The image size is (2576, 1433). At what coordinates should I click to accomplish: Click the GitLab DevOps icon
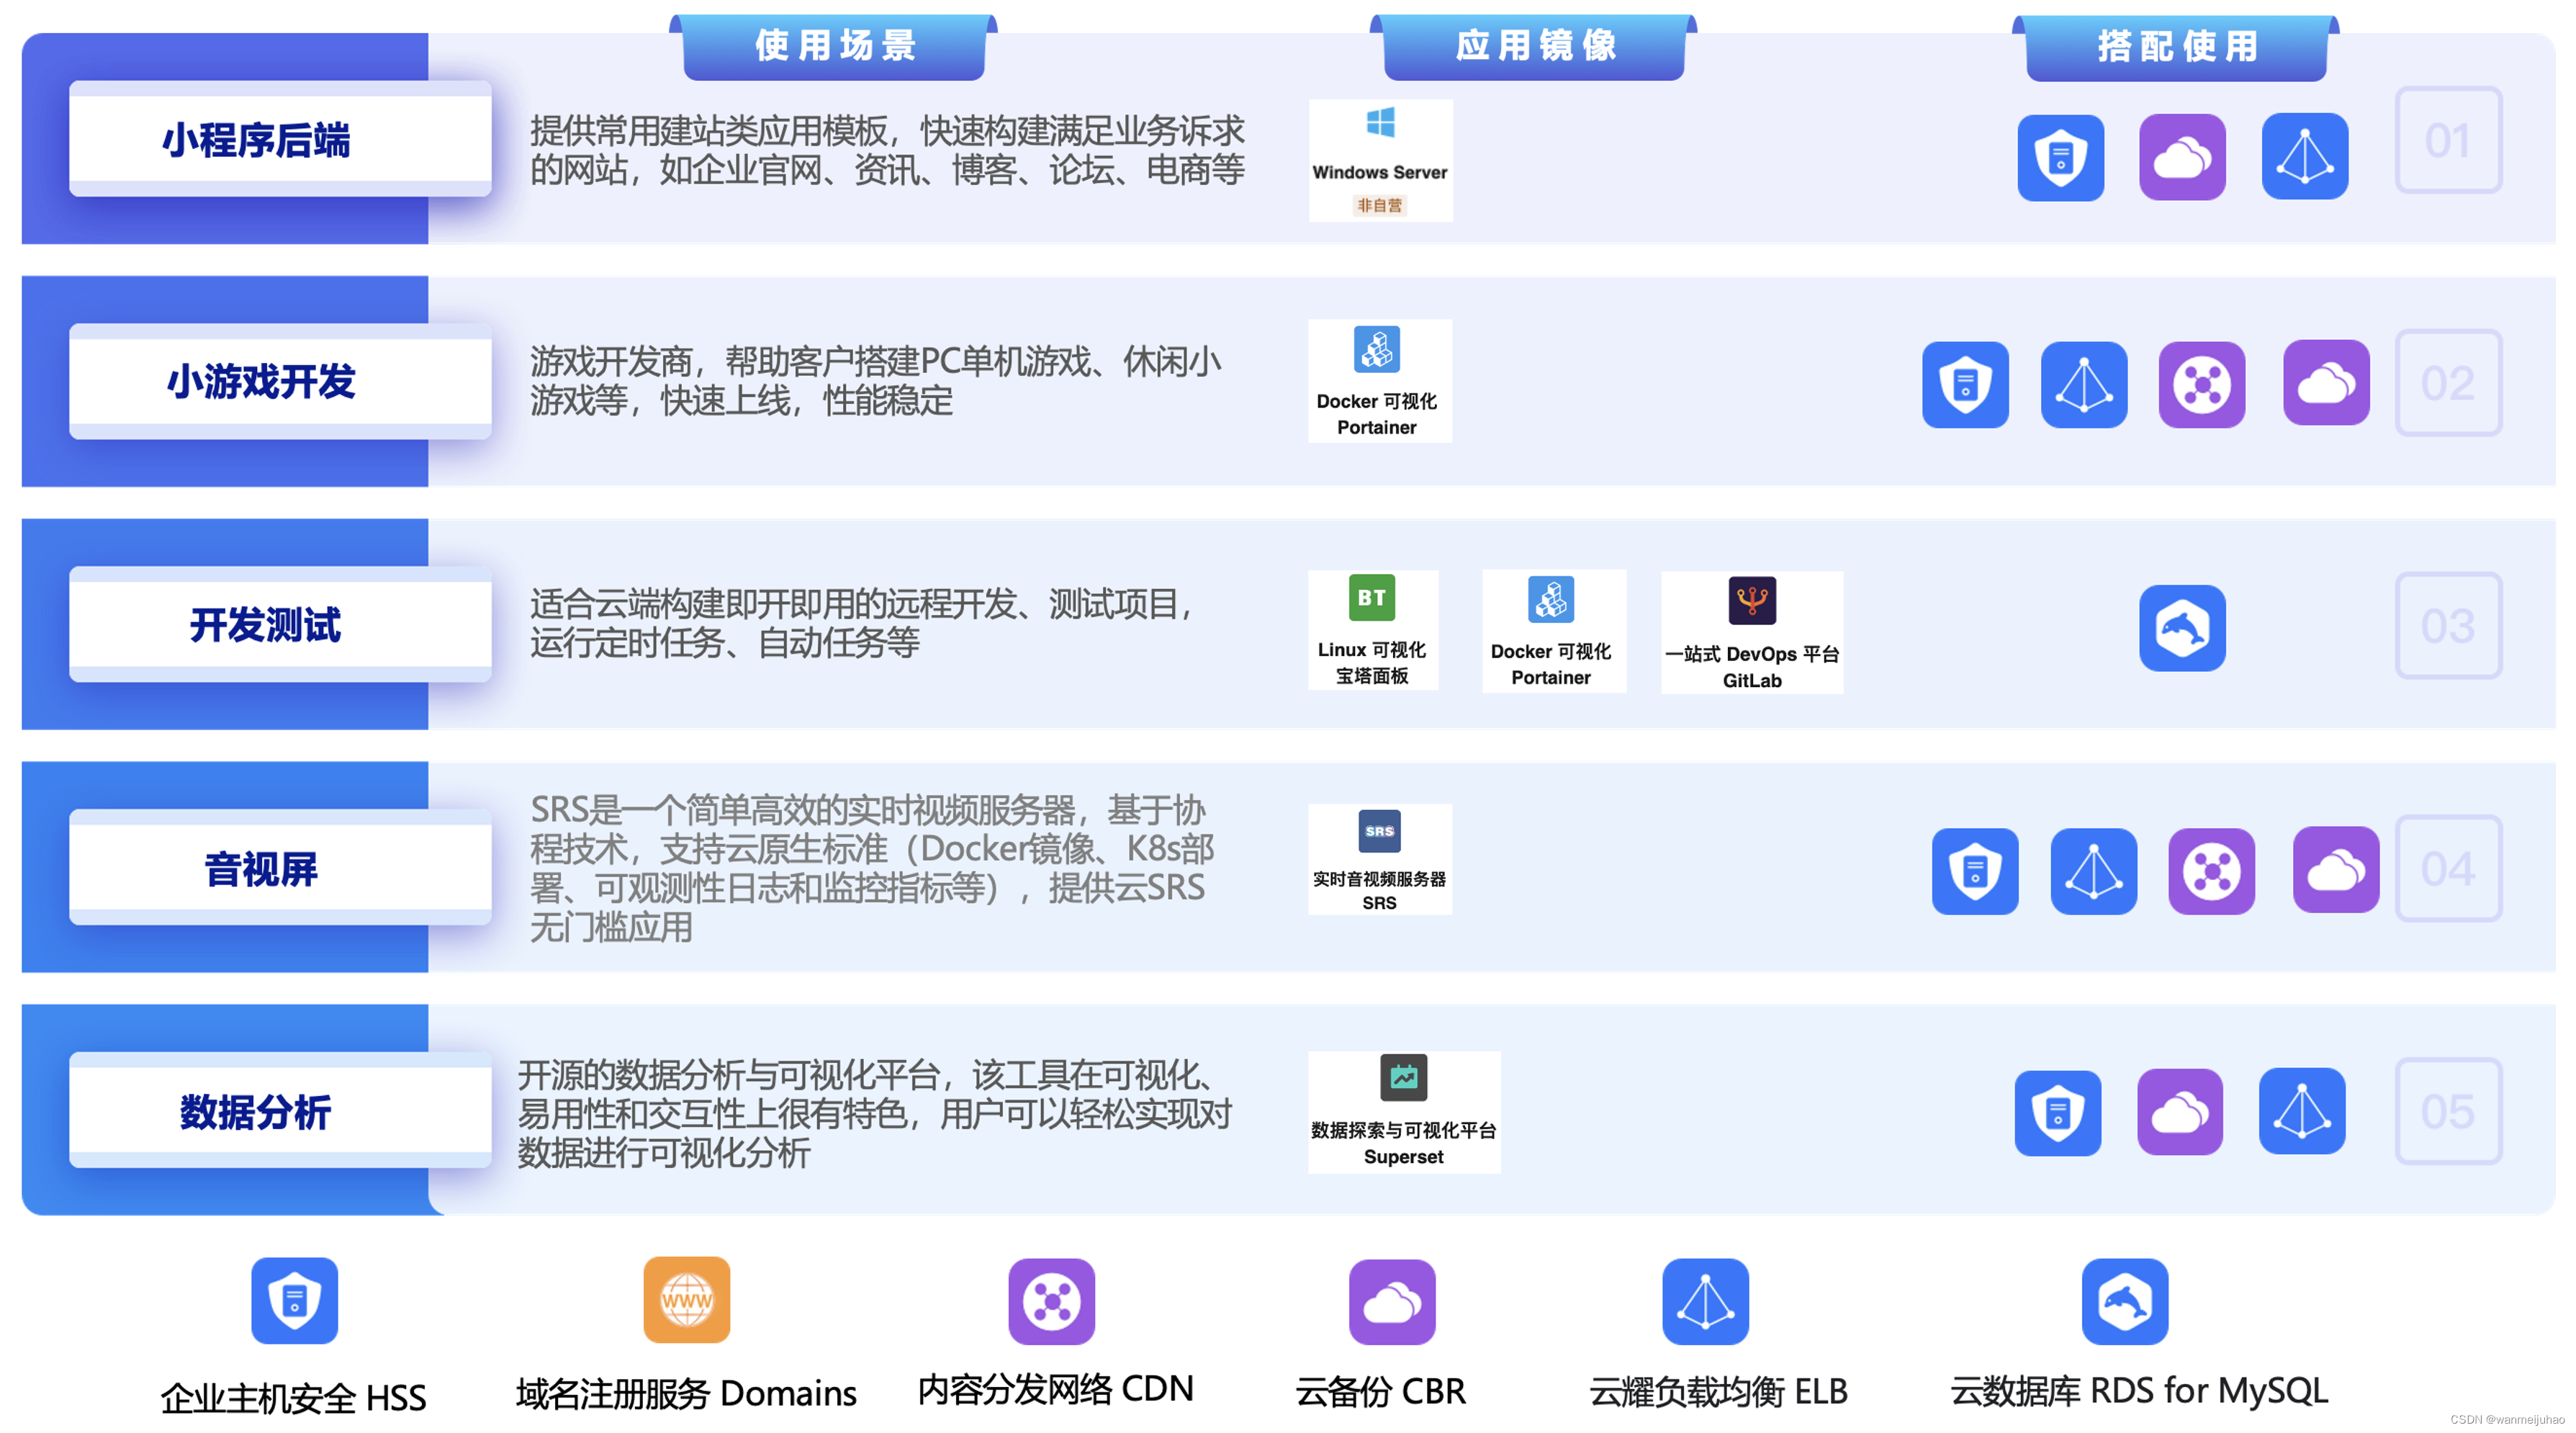(1752, 600)
